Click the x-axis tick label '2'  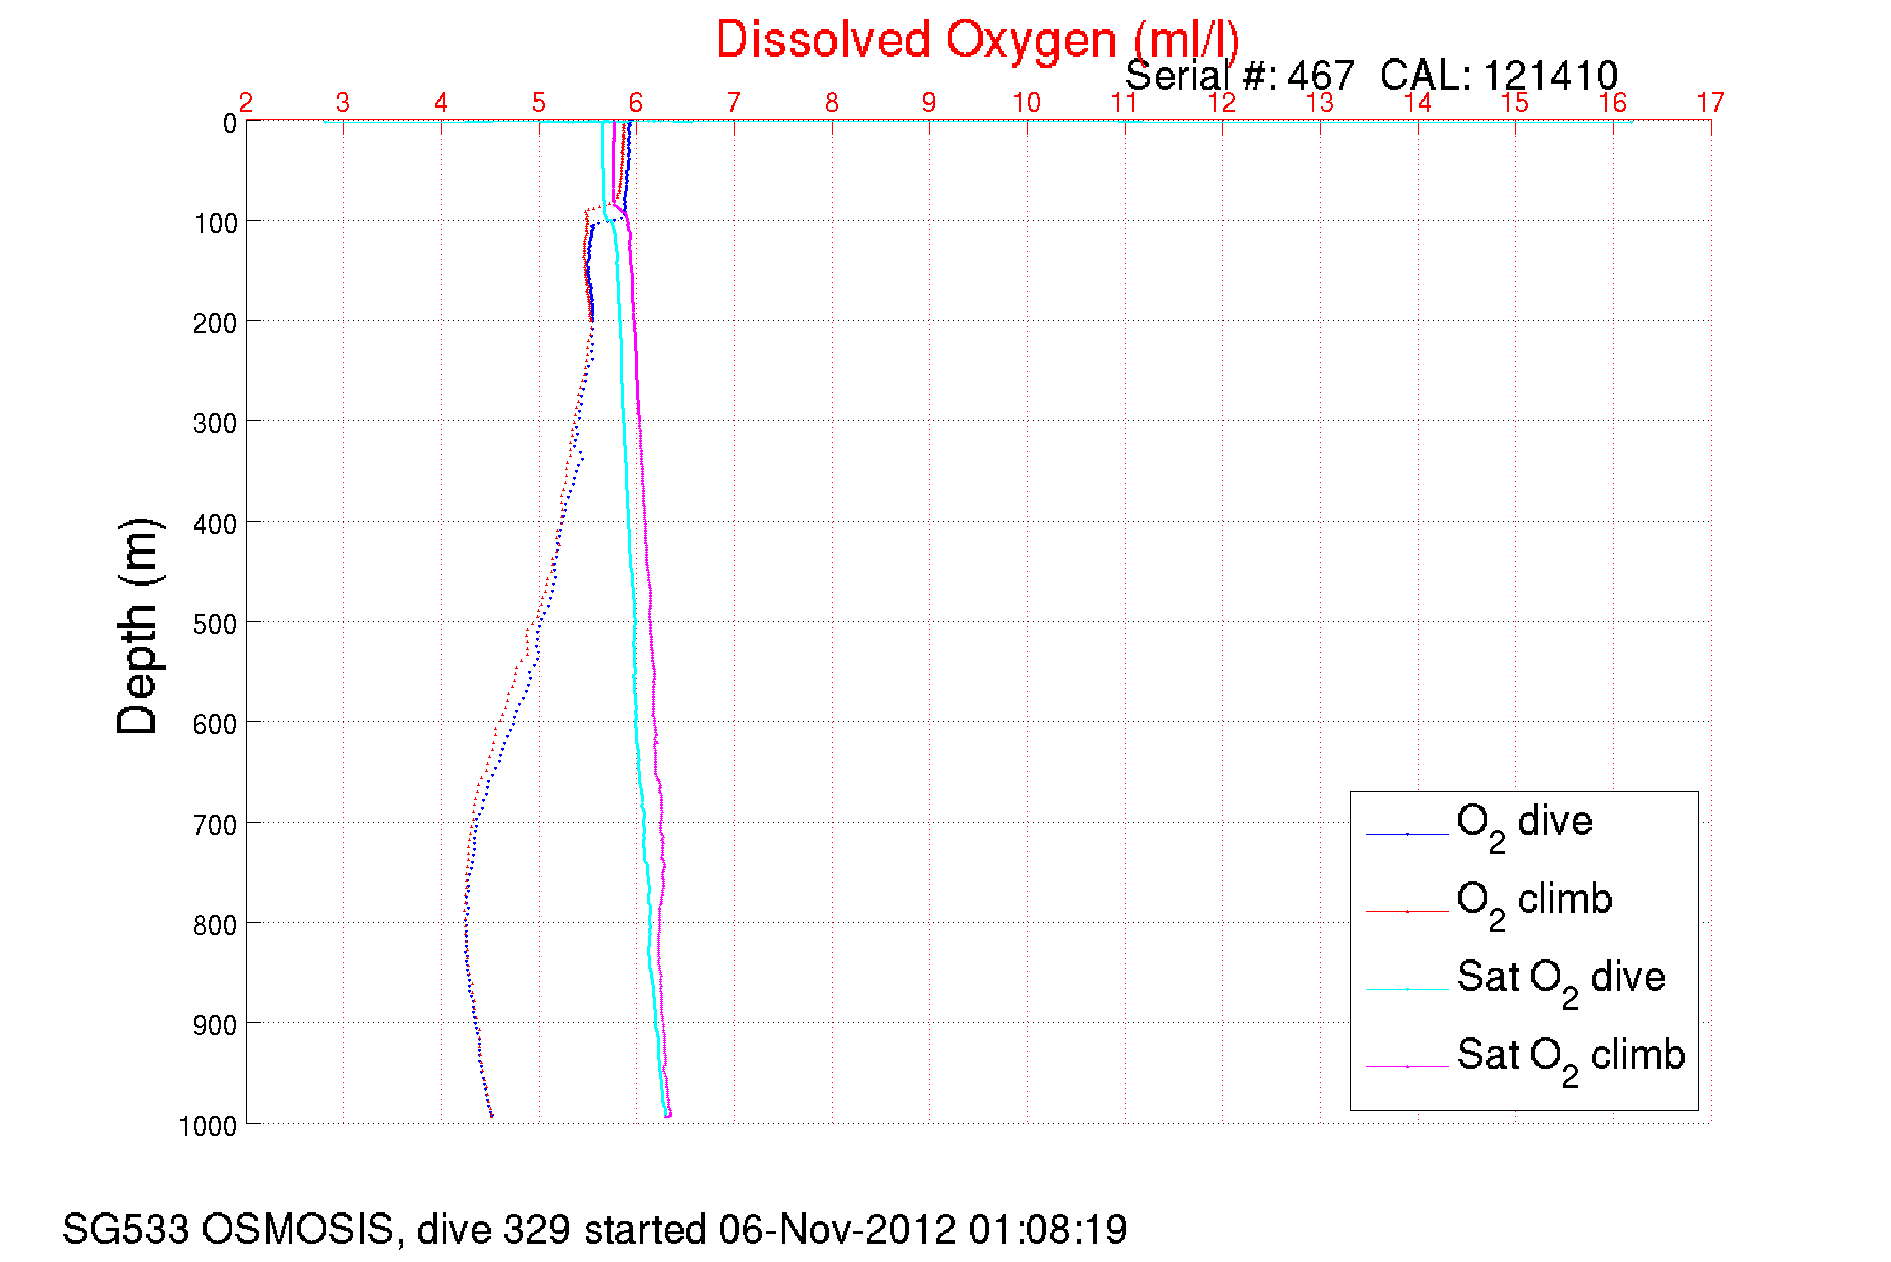coord(246,103)
